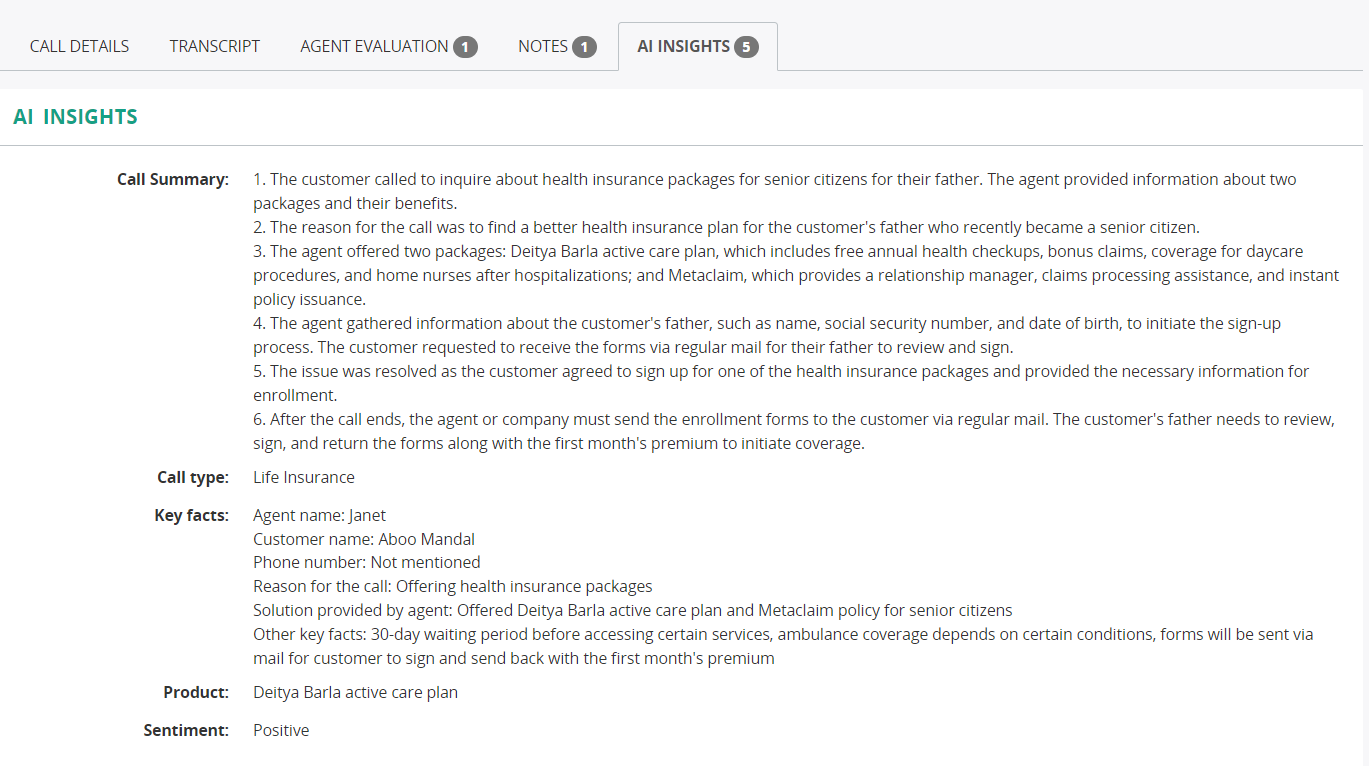Click the Phone number: Not mentioned line
This screenshot has width=1369, height=766.
(x=366, y=563)
